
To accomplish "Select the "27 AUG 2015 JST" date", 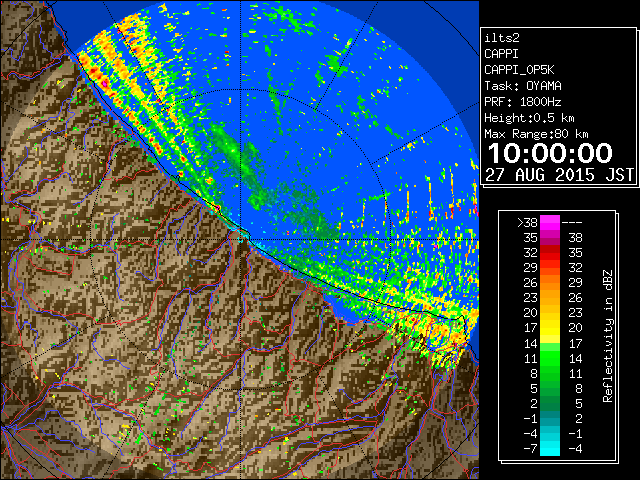I will click(559, 175).
